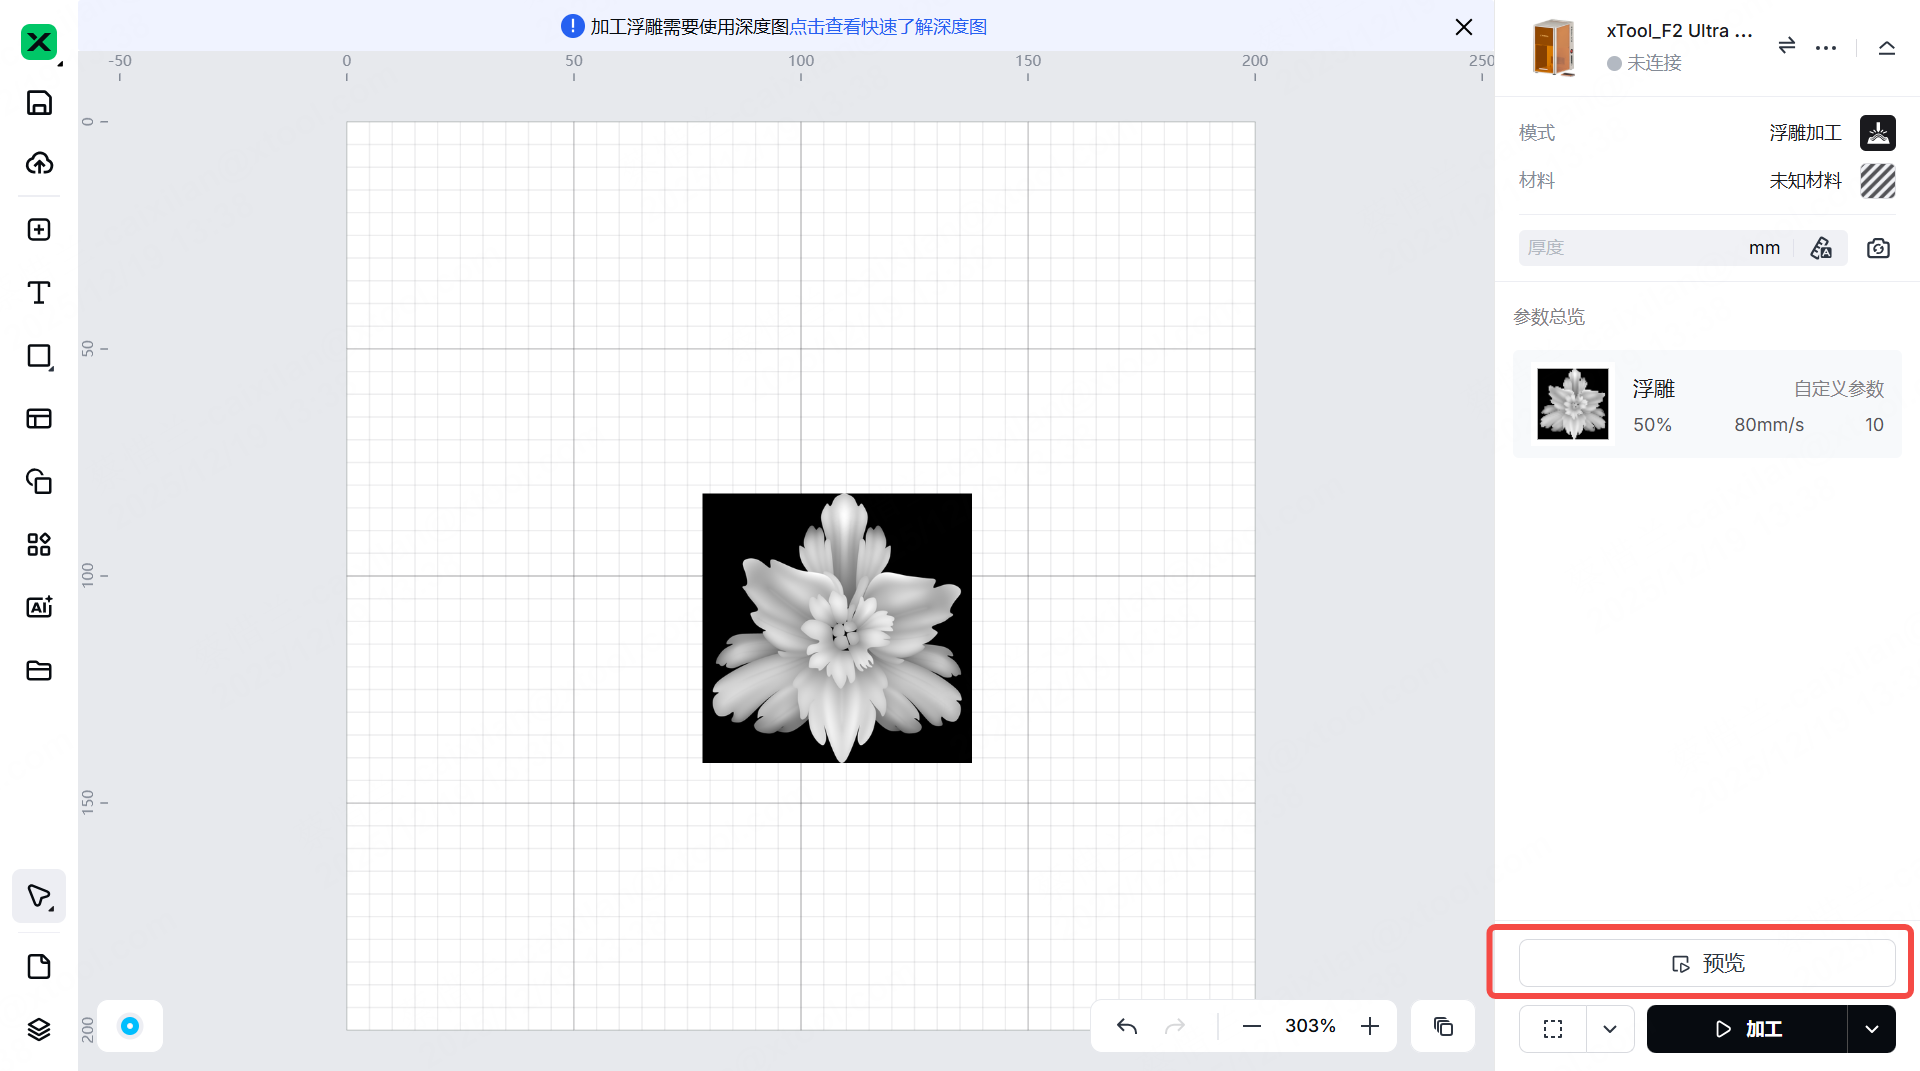
Task: Click the undo arrow
Action: 1127,1026
